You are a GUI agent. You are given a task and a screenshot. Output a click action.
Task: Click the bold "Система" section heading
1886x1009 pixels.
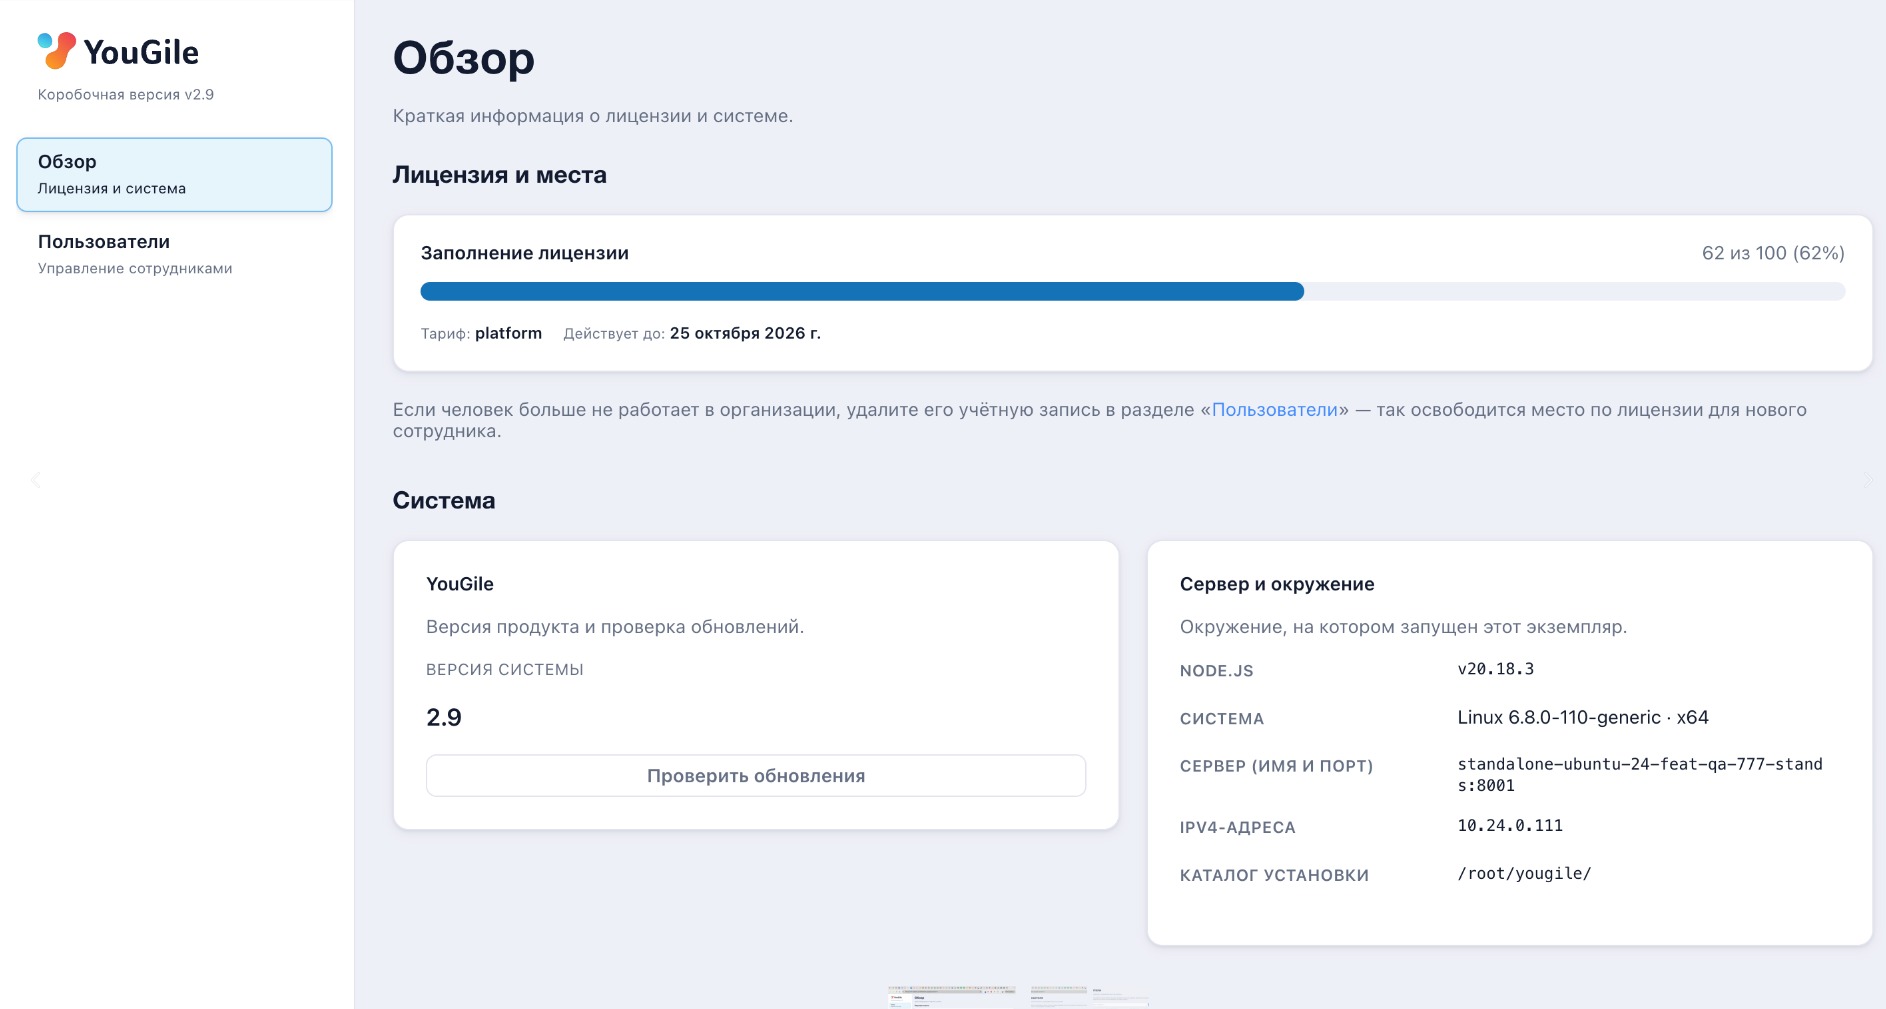pyautogui.click(x=444, y=501)
